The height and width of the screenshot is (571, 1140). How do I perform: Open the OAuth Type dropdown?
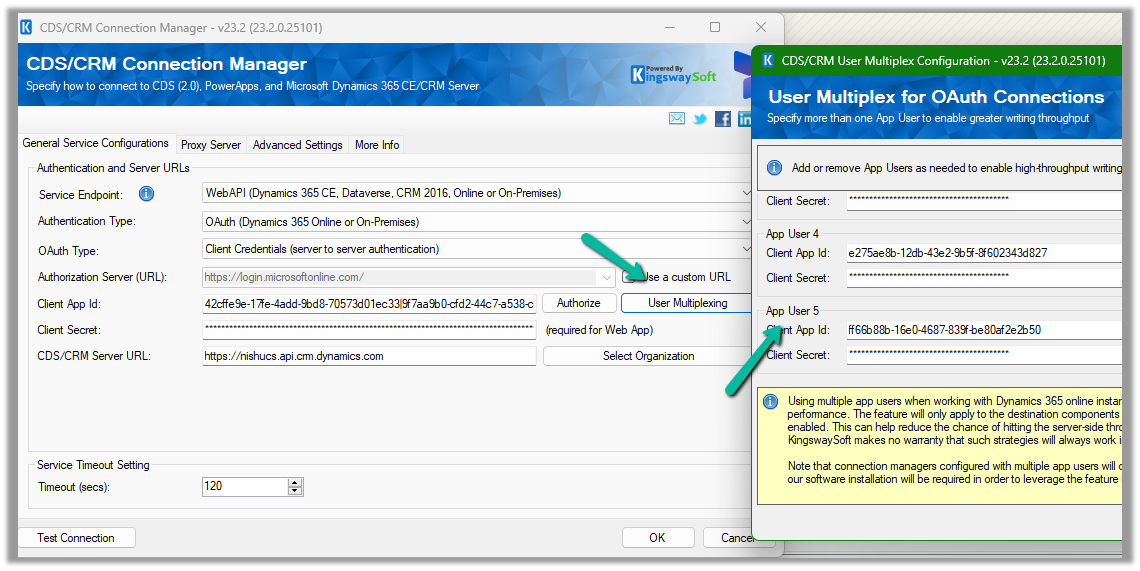tap(745, 249)
